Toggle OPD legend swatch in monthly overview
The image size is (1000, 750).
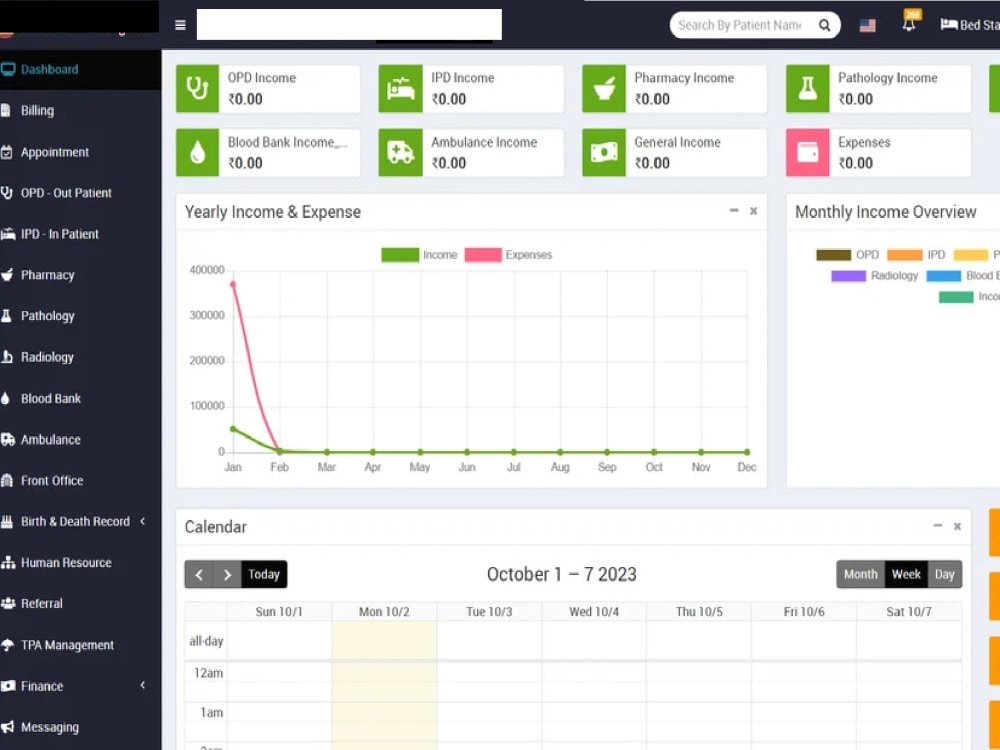point(834,255)
